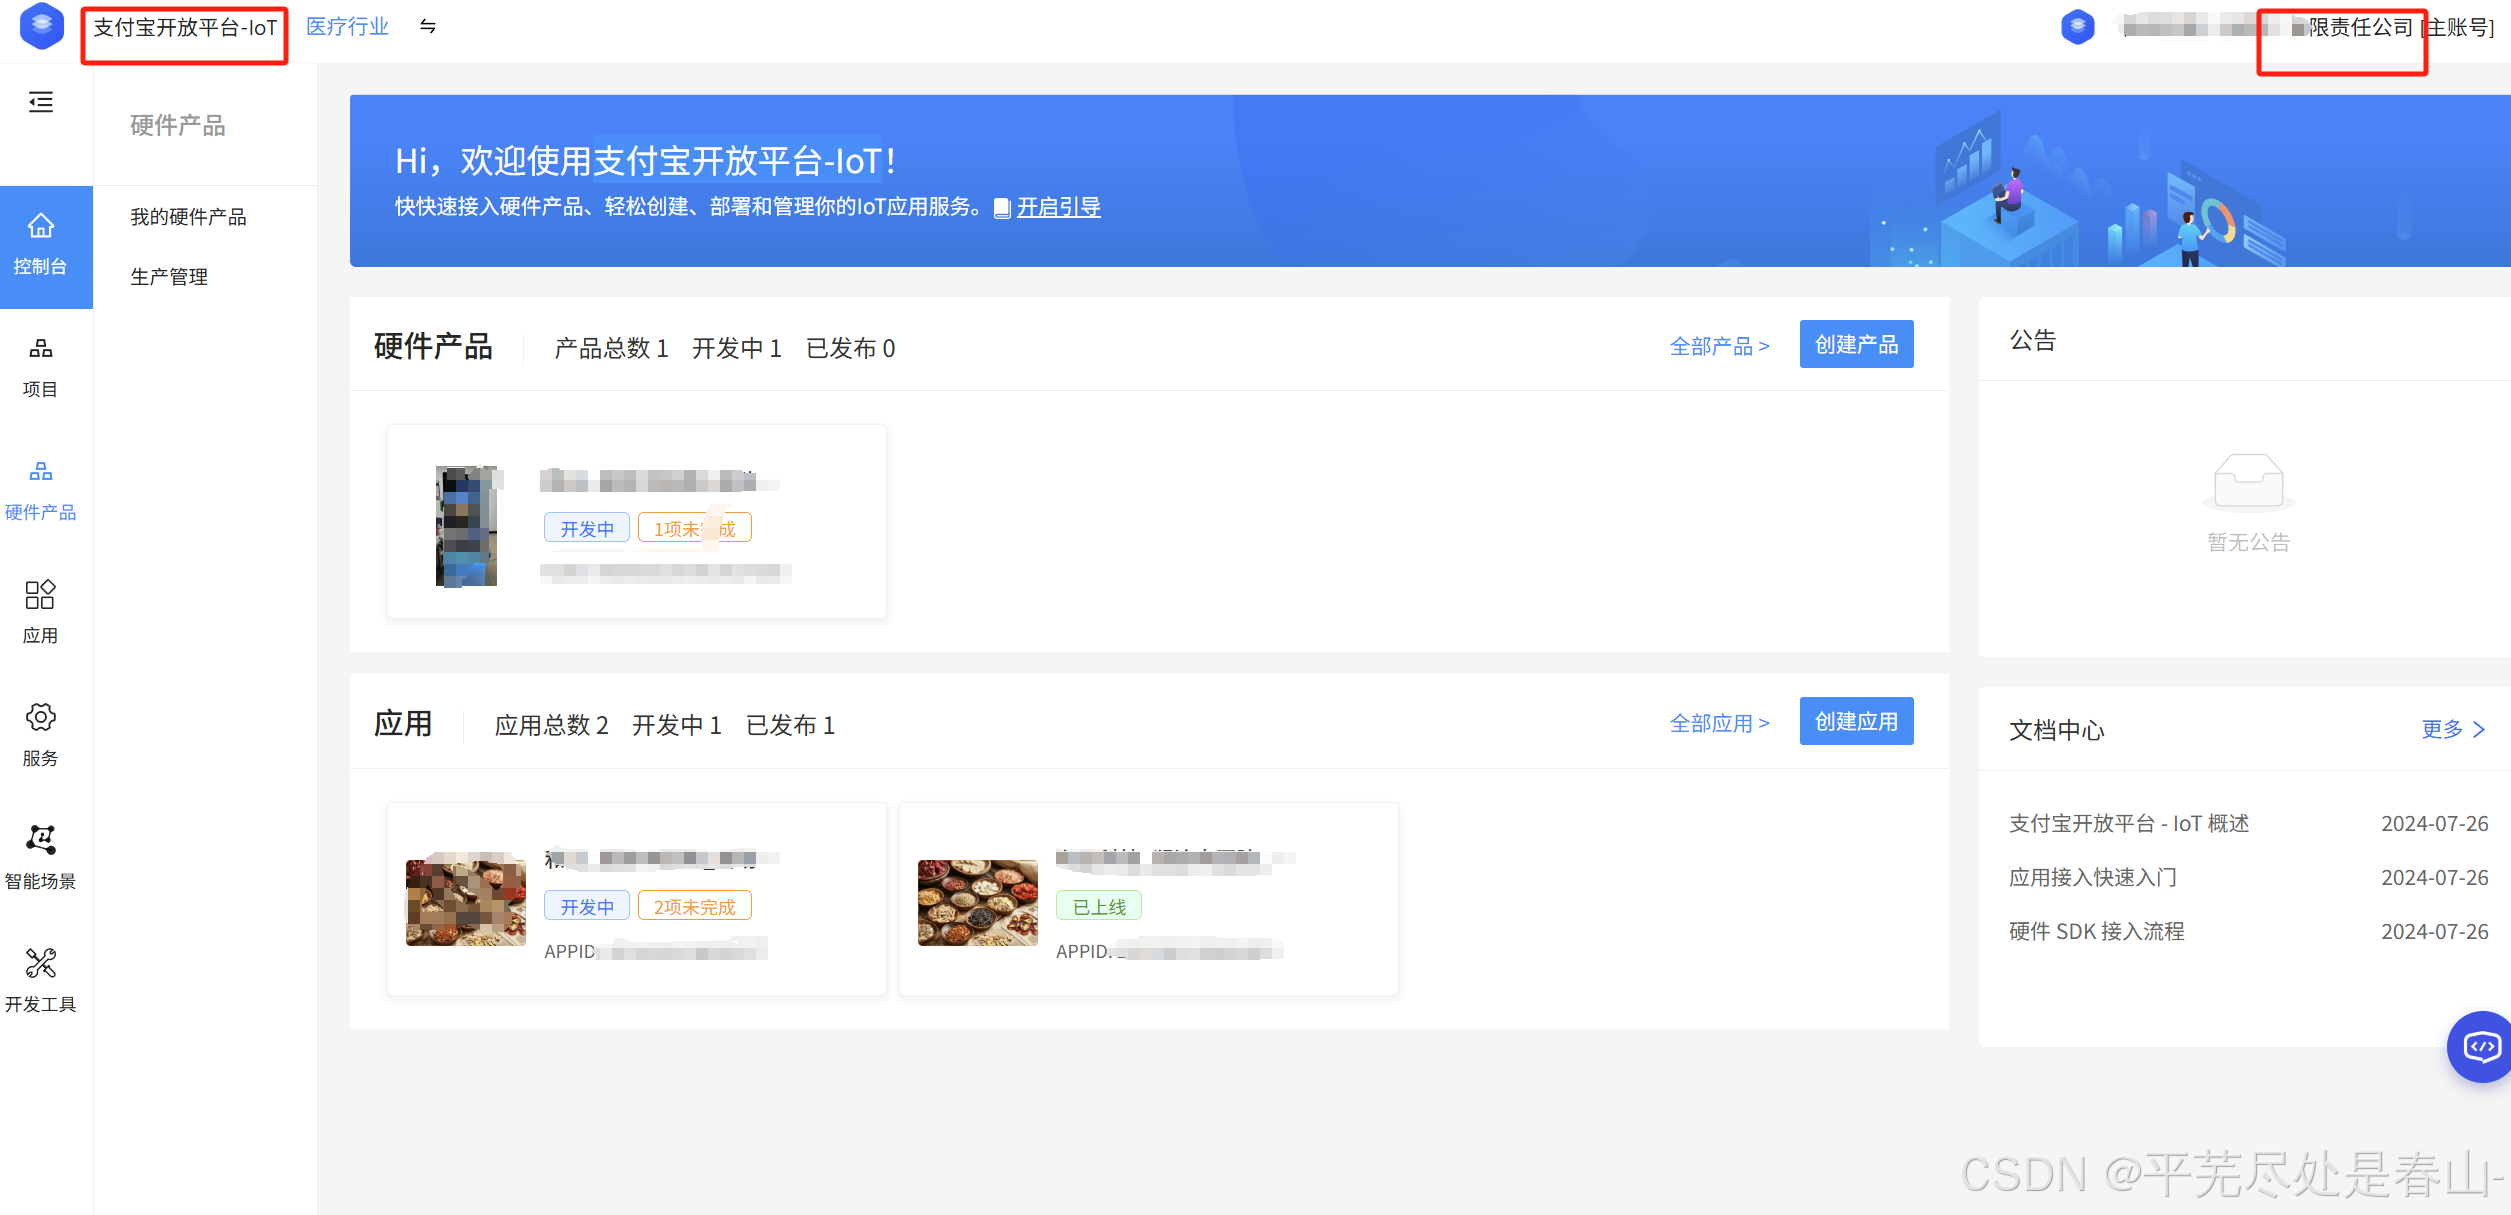Open the 项目 sidebar icon
This screenshot has height=1215, width=2511.
click(x=41, y=349)
